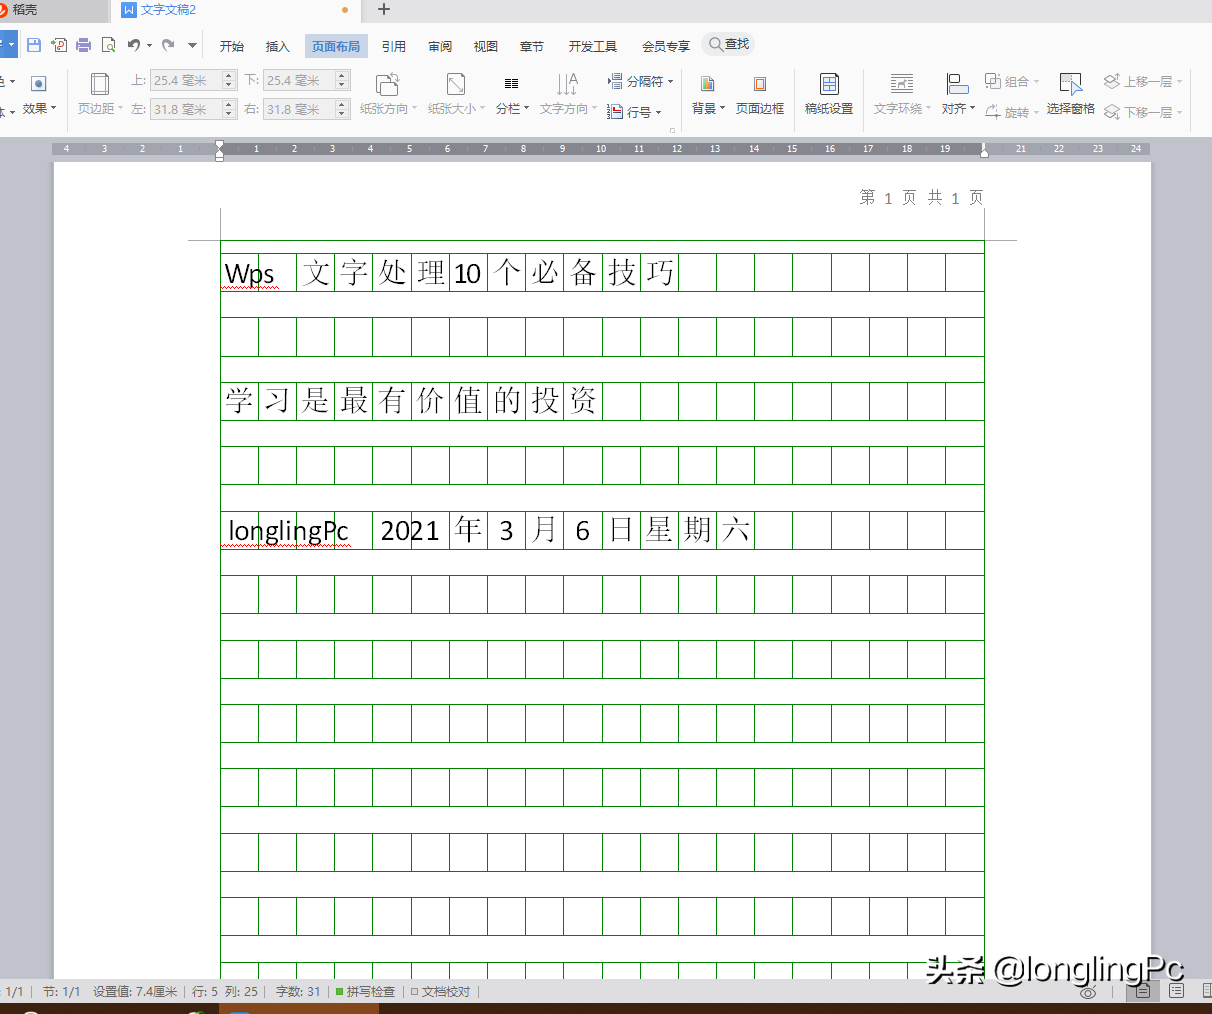Click the eye protection mode icon in status bar
The image size is (1212, 1014).
point(1089,992)
